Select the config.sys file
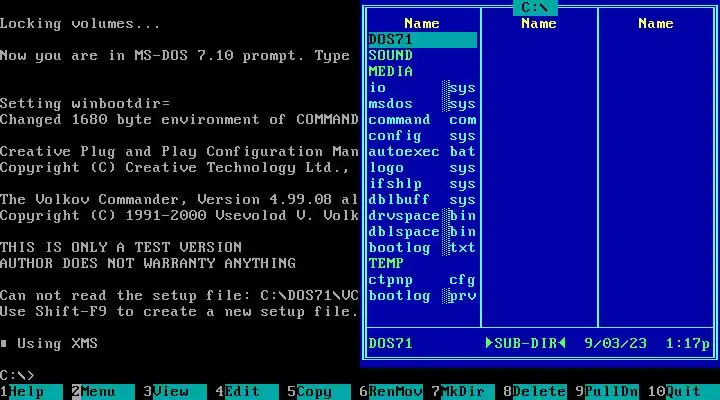This screenshot has width=720, height=400. [x=422, y=136]
